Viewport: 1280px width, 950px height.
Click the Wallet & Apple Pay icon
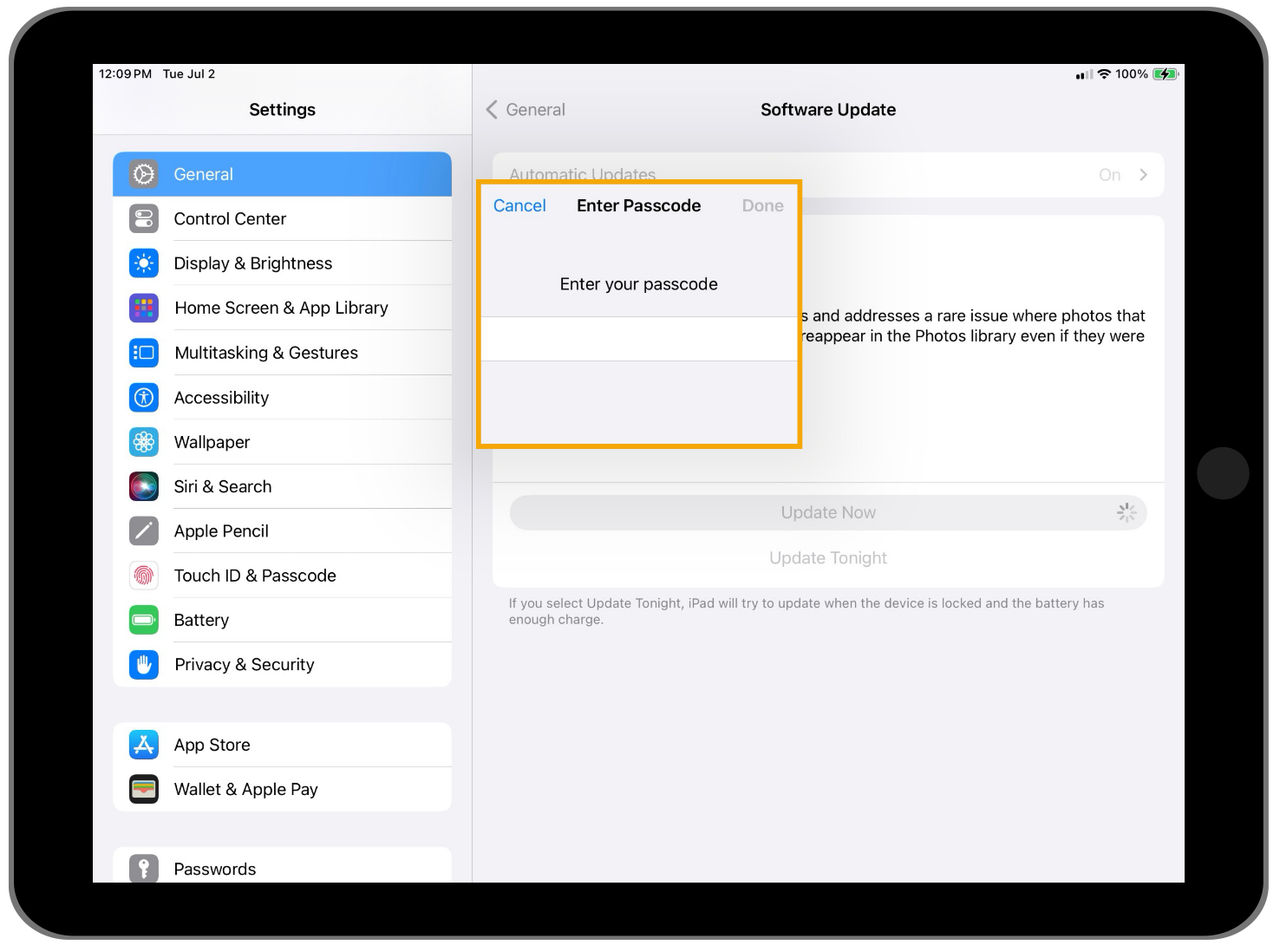point(144,789)
